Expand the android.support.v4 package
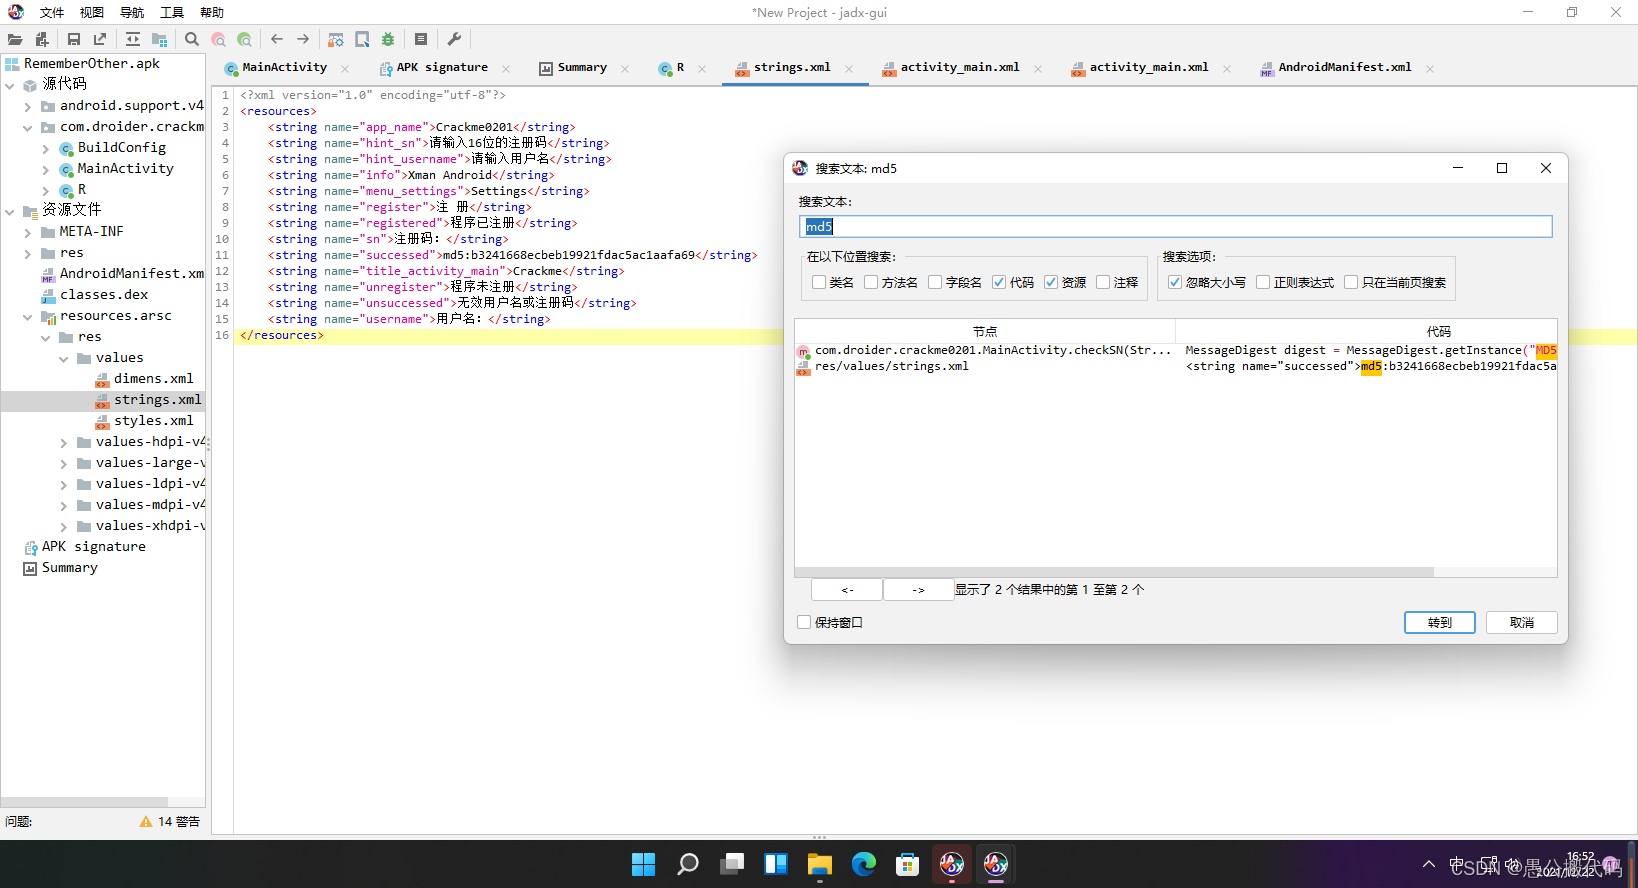 click(x=28, y=106)
